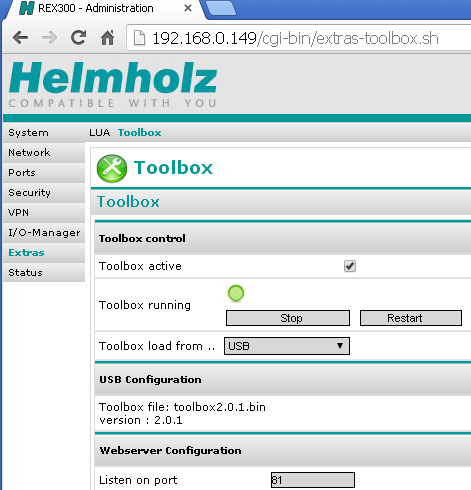Click the page icon in the address bar
This screenshot has height=490, width=471.
click(x=139, y=38)
